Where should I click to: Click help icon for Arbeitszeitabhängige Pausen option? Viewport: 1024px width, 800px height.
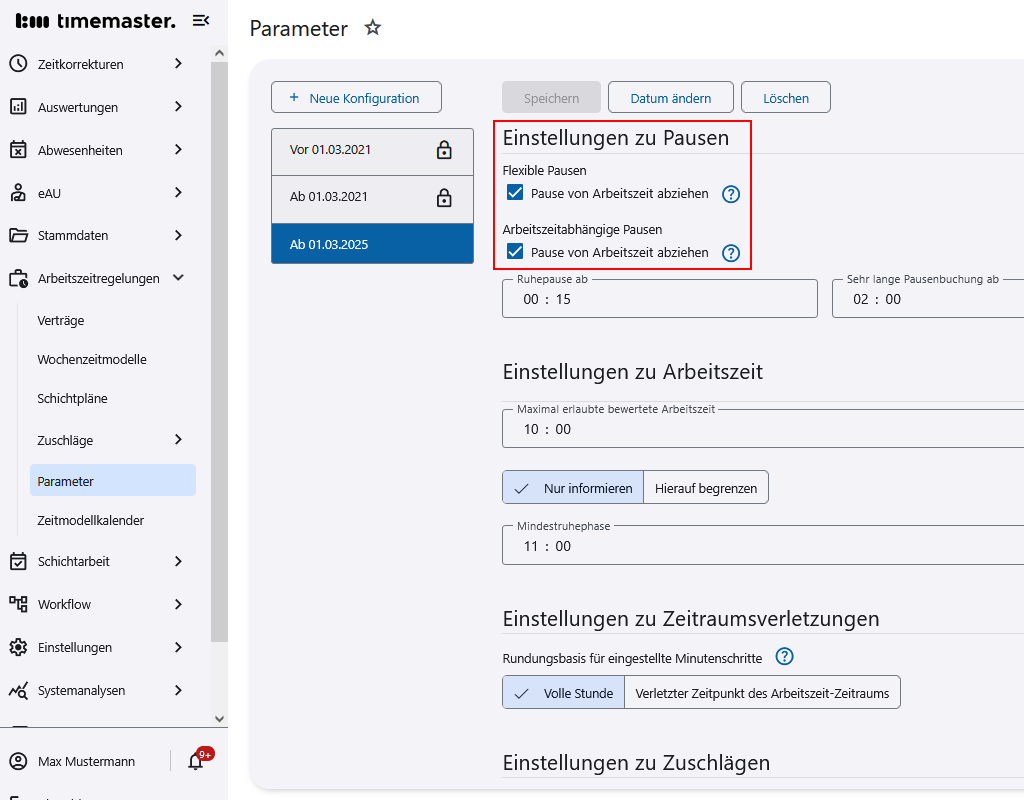[x=731, y=253]
